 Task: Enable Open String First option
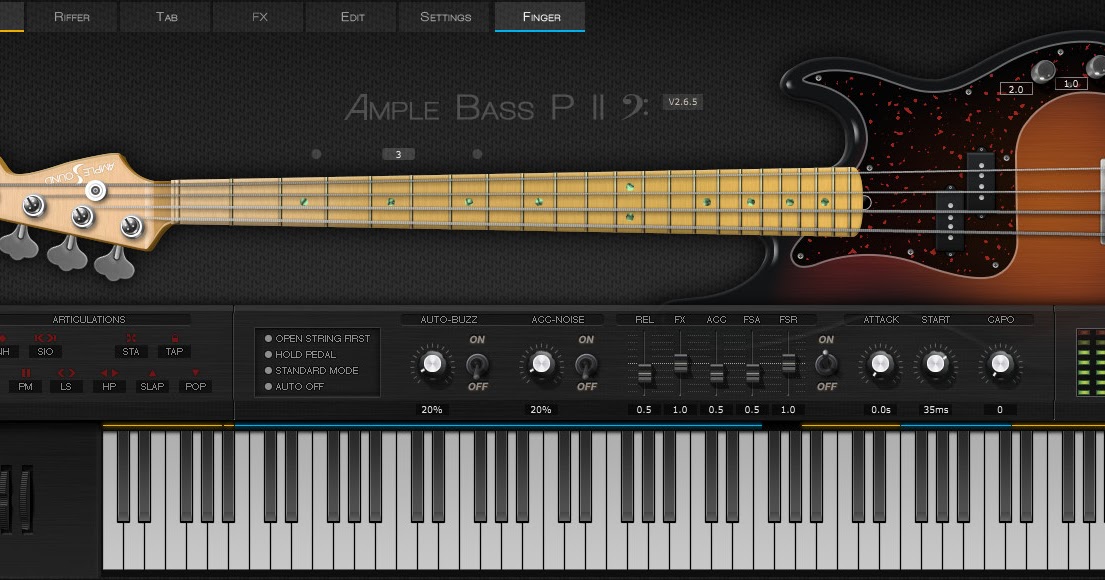click(x=317, y=338)
